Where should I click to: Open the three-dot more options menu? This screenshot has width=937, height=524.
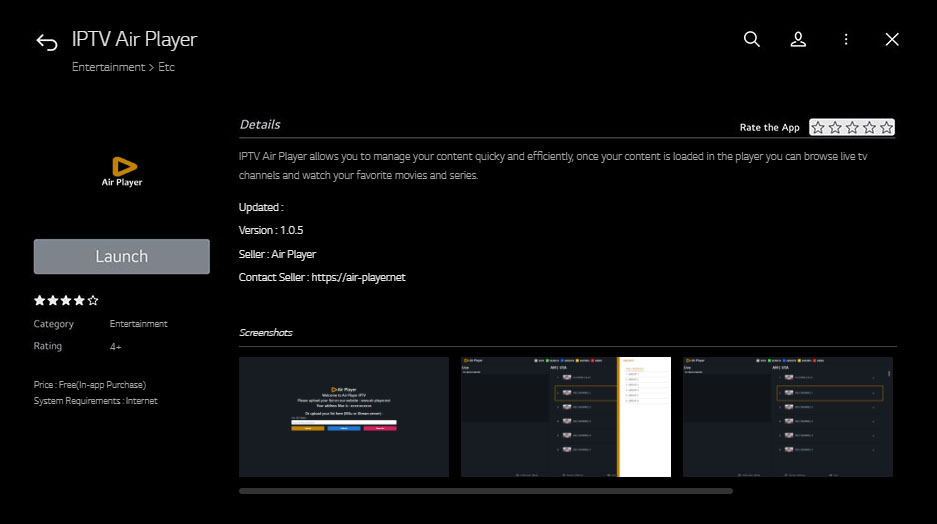pyautogui.click(x=846, y=39)
